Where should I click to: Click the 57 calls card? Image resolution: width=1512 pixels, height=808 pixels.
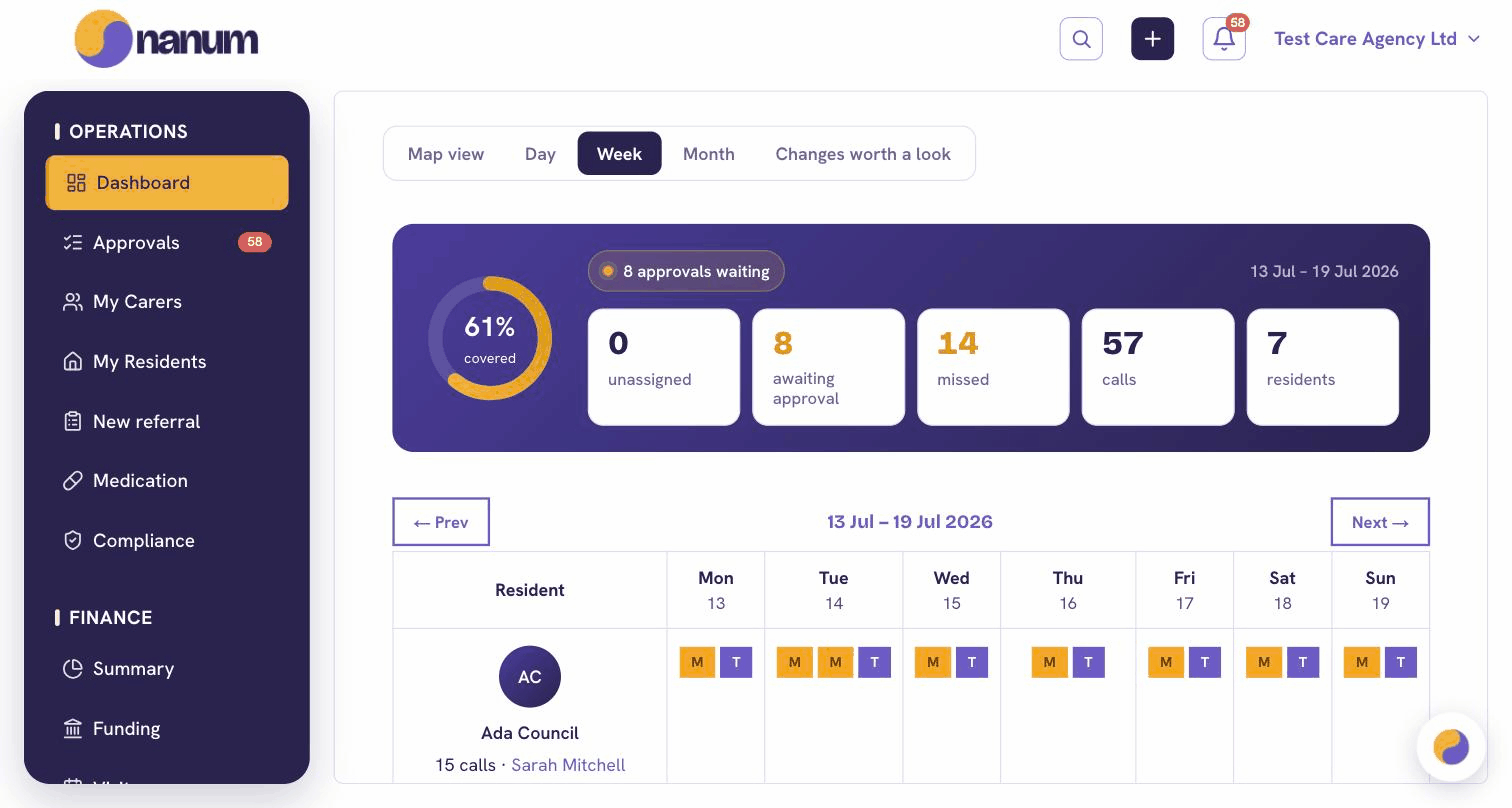[1158, 367]
